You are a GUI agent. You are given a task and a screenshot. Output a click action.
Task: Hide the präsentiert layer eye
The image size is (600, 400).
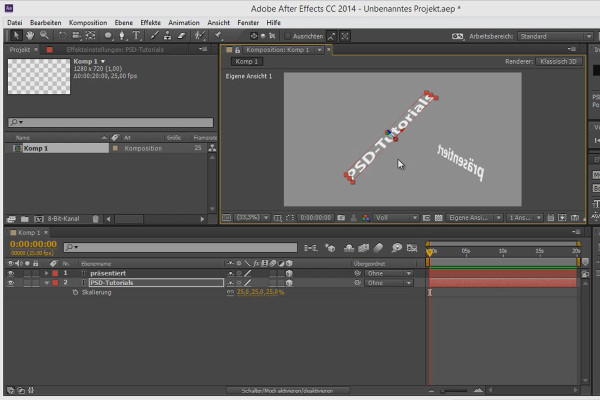10,273
